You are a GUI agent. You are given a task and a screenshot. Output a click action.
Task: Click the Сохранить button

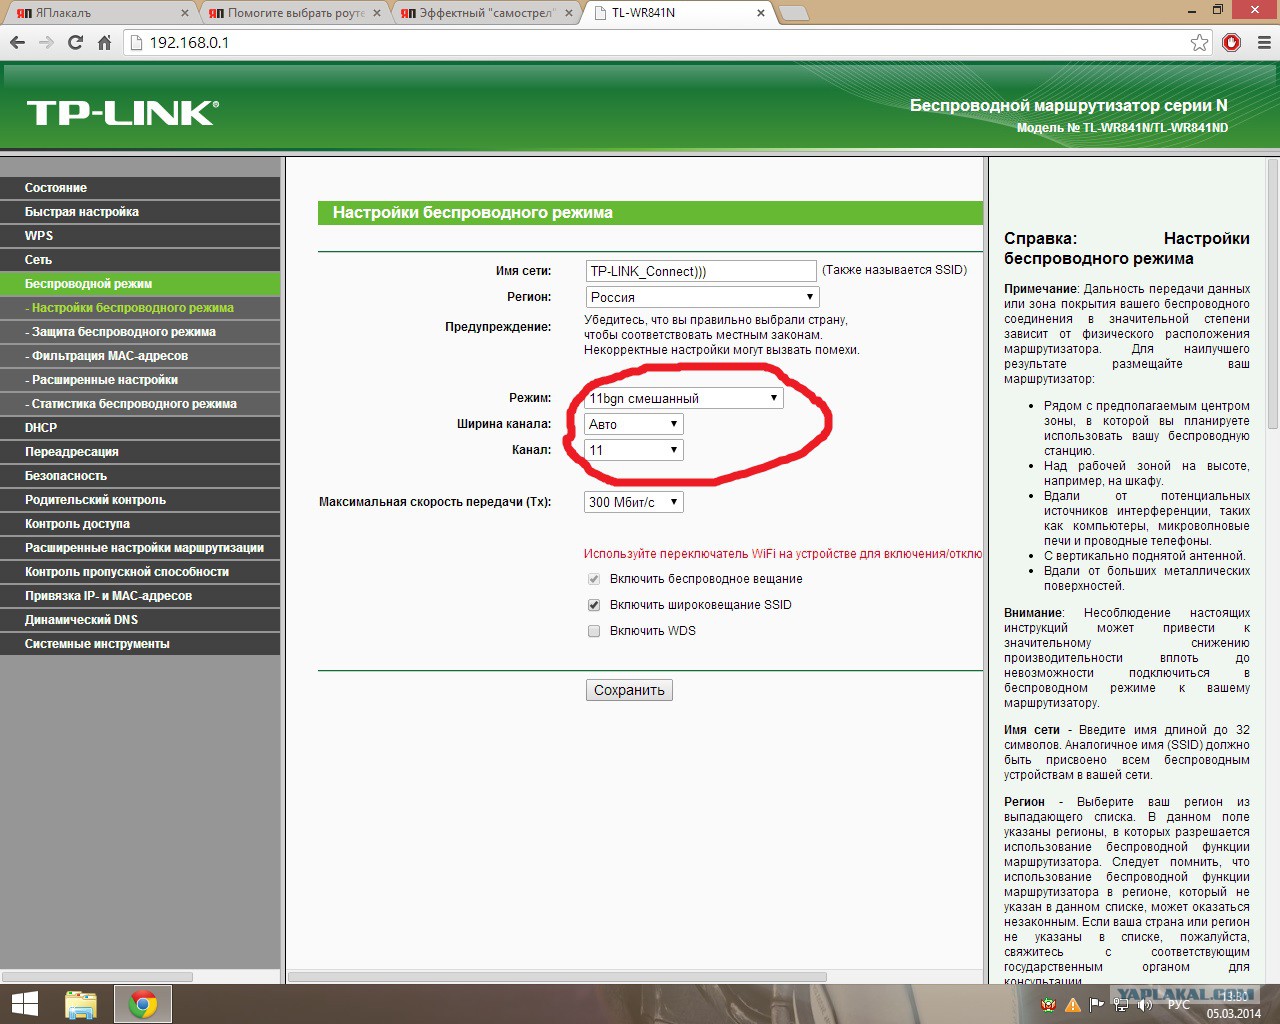click(629, 690)
